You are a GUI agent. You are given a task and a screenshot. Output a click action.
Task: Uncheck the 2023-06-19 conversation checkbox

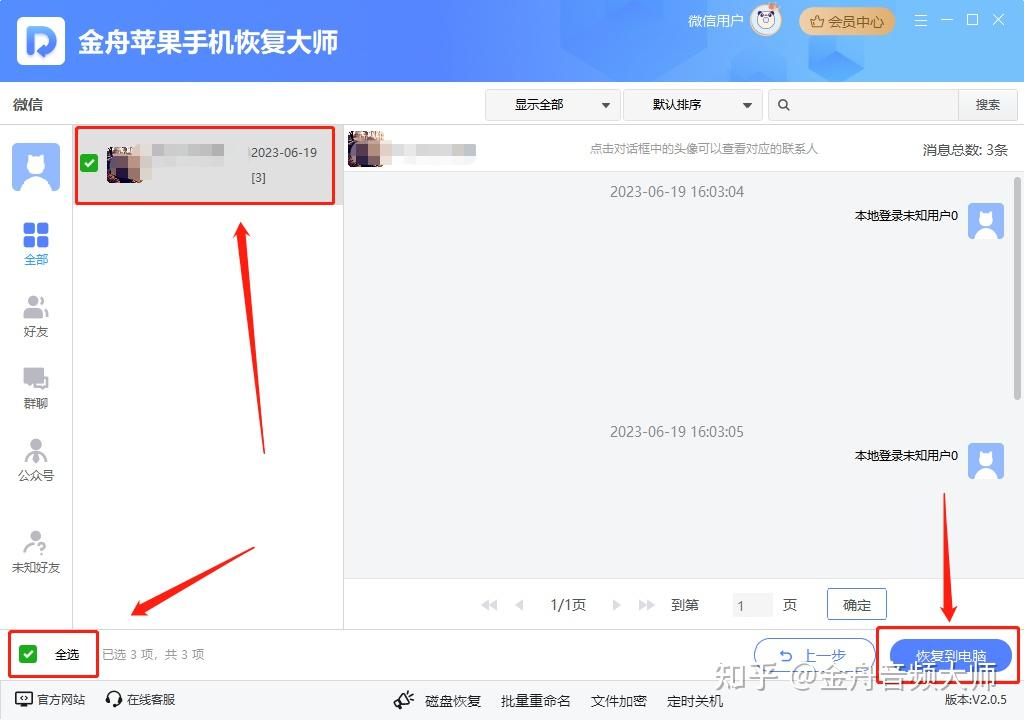tap(89, 163)
